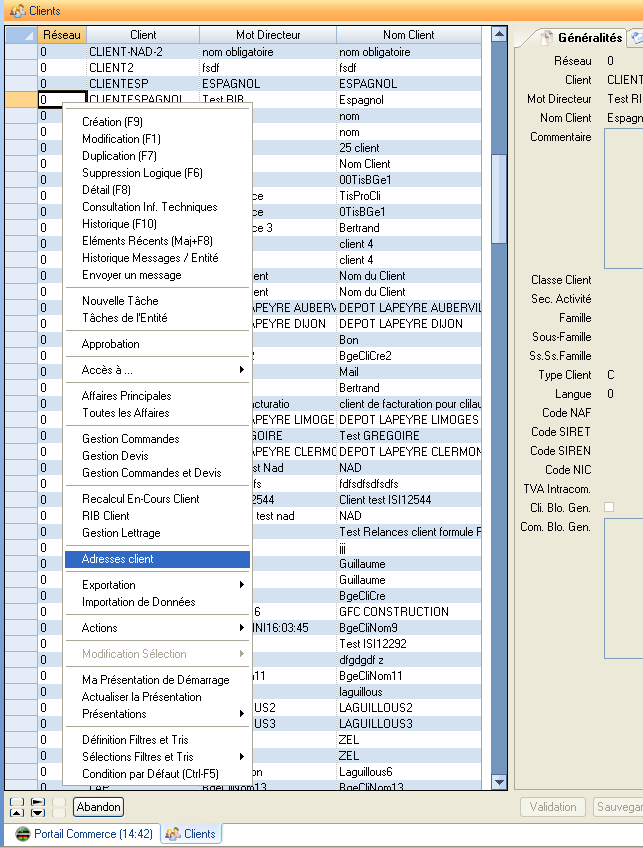Click the right-arrow navigation icon above the down arrow
Screen dimensions: 643x848
click(37, 801)
